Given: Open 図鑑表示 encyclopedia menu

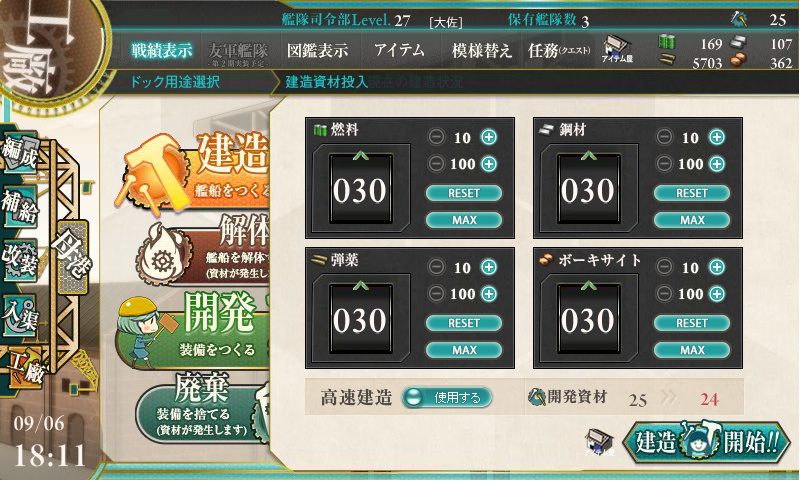Looking at the screenshot, I should coord(317,50).
